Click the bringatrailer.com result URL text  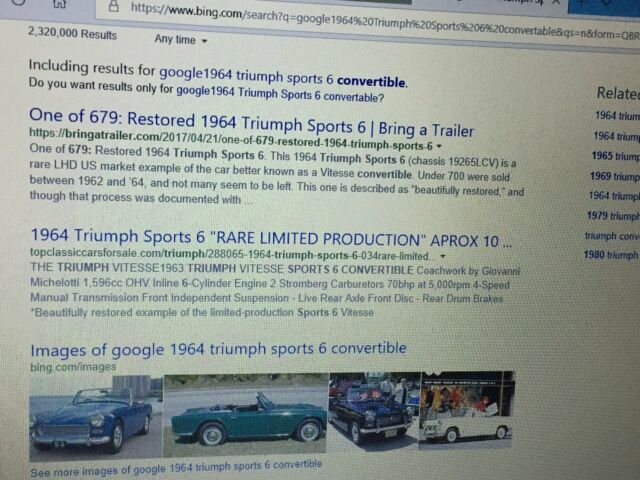pos(231,140)
